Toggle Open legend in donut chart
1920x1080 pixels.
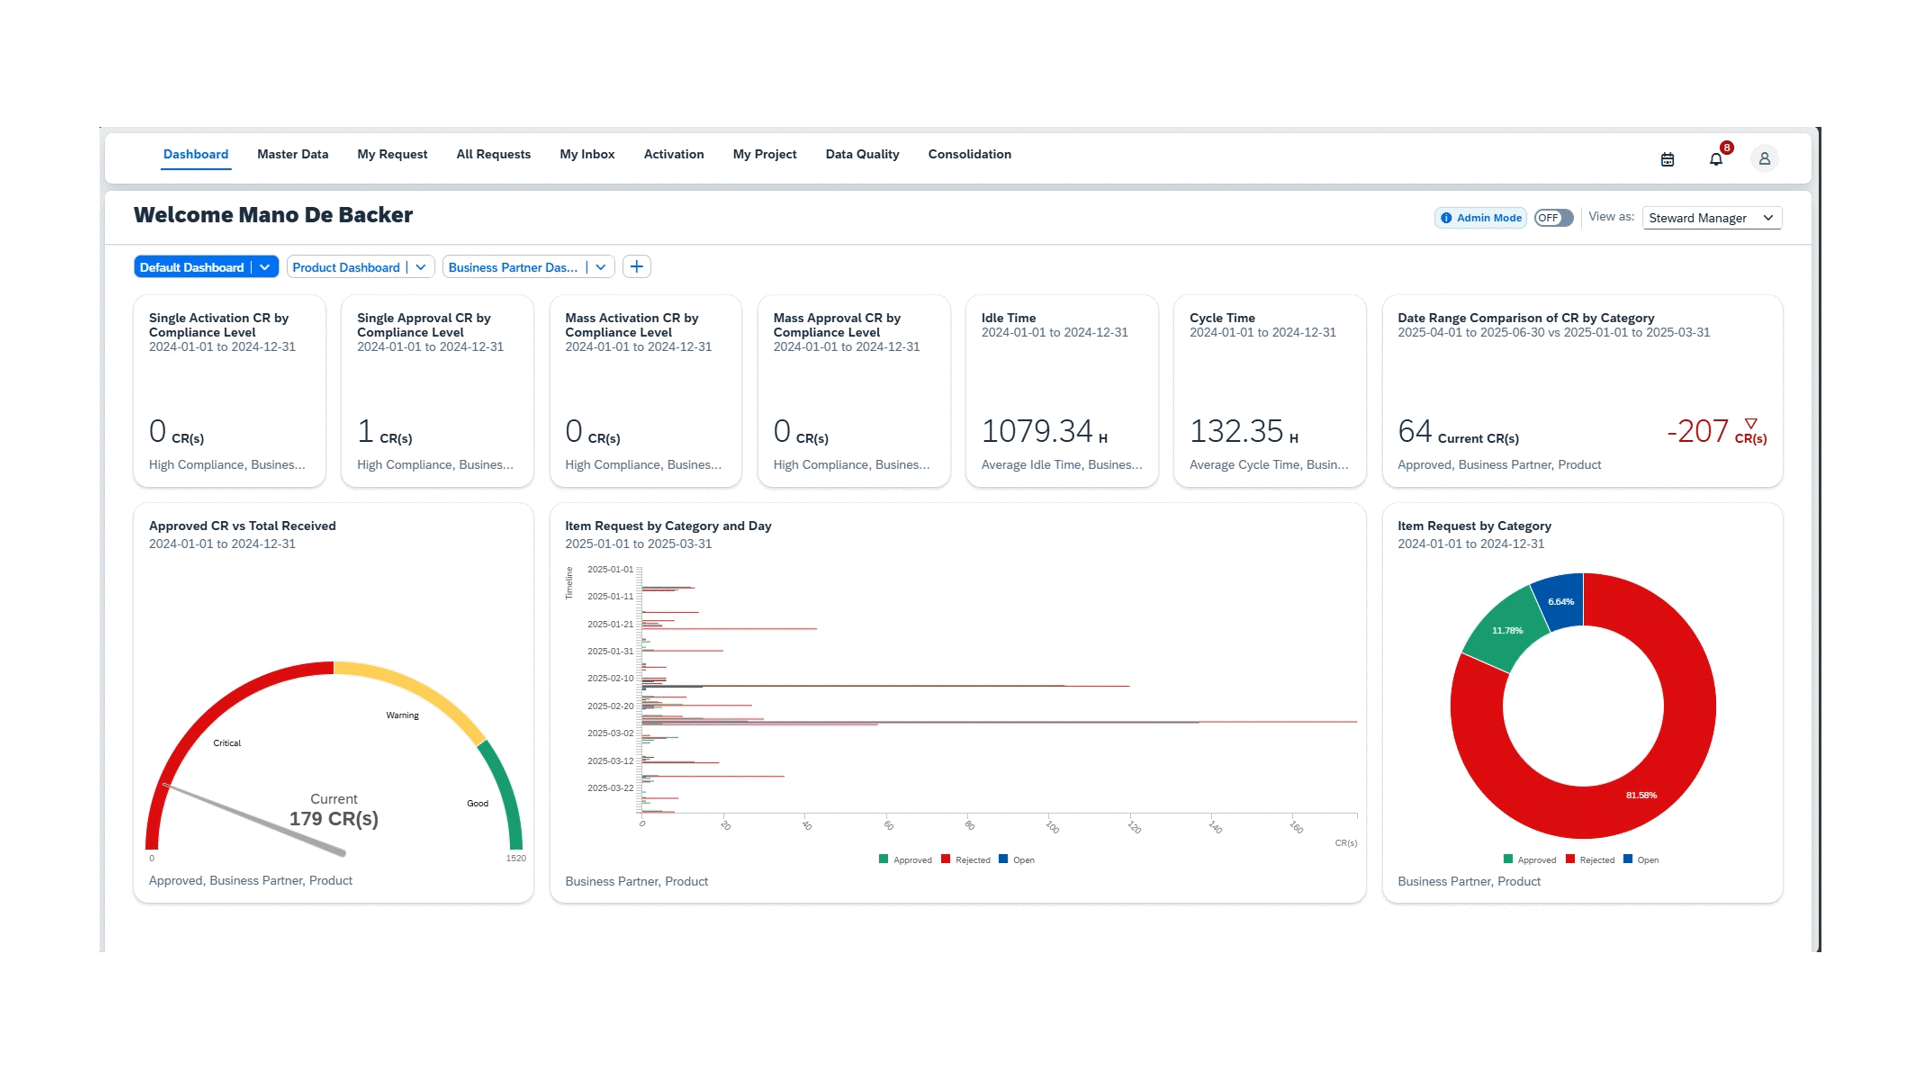coord(1641,860)
